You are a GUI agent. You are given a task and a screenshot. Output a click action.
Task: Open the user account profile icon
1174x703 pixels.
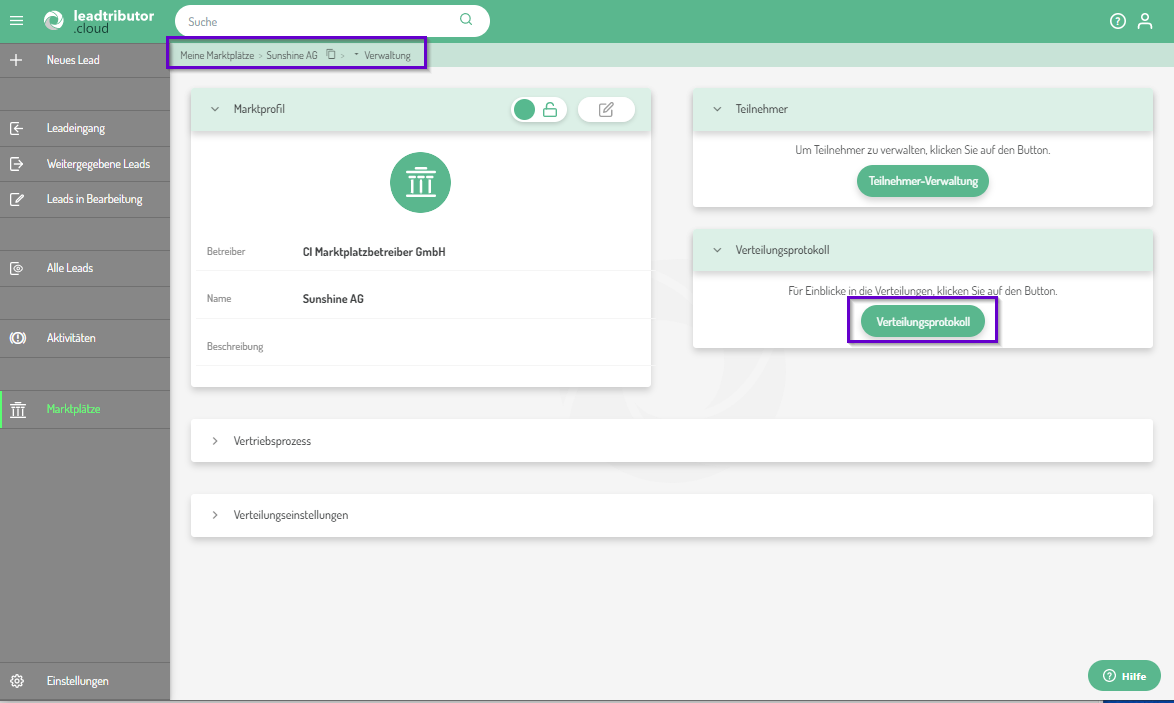click(x=1145, y=21)
